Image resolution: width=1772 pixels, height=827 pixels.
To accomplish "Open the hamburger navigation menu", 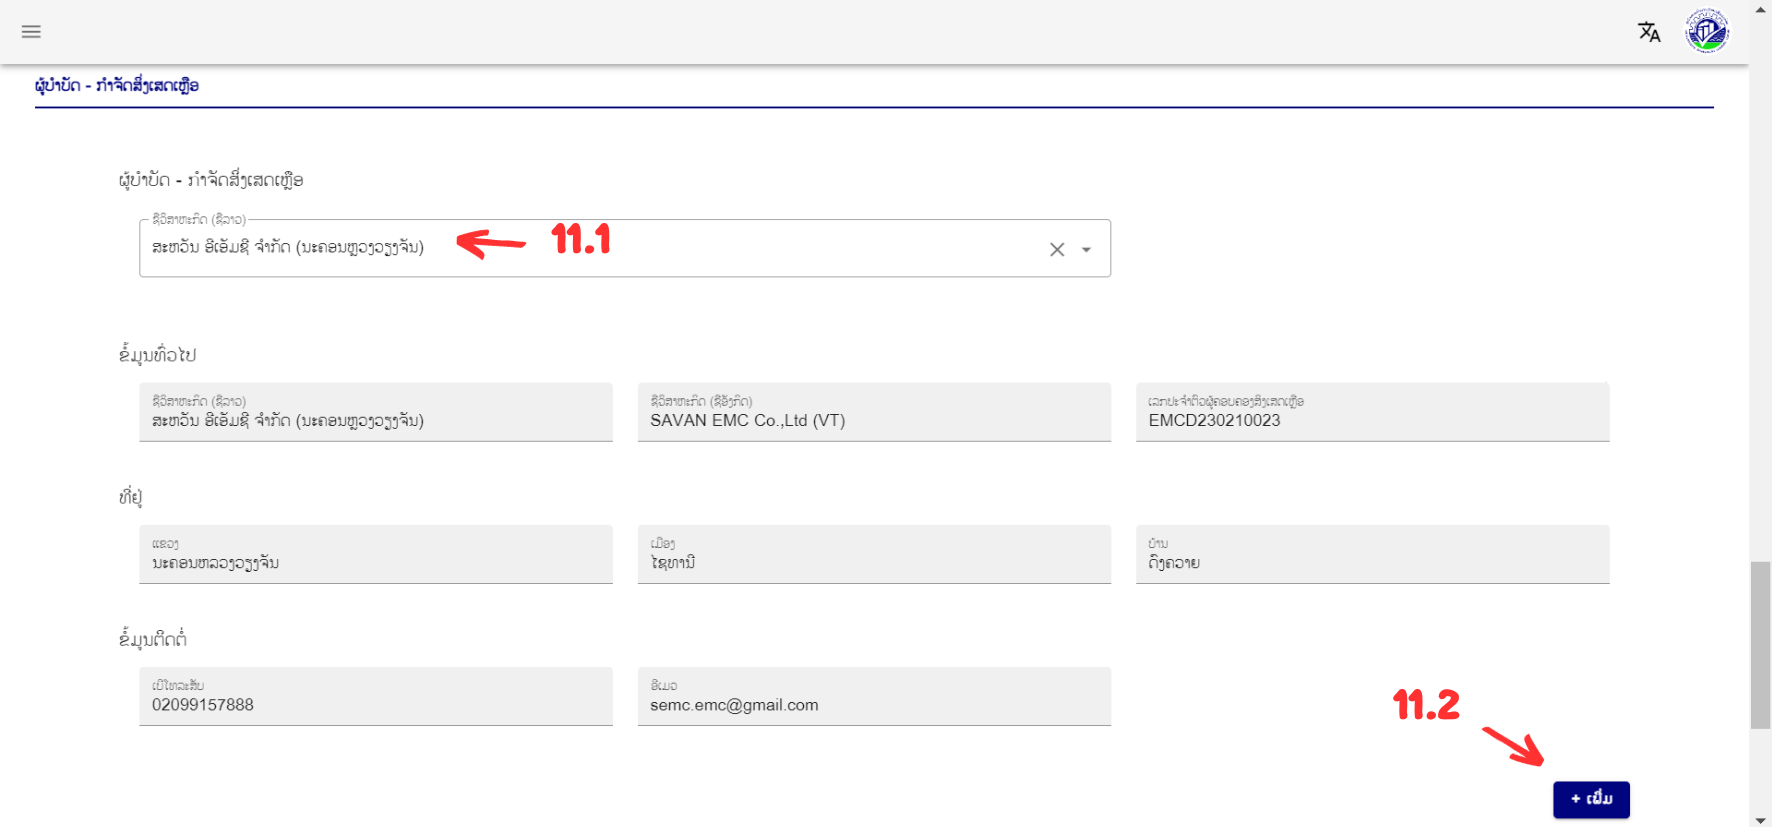I will 31,32.
